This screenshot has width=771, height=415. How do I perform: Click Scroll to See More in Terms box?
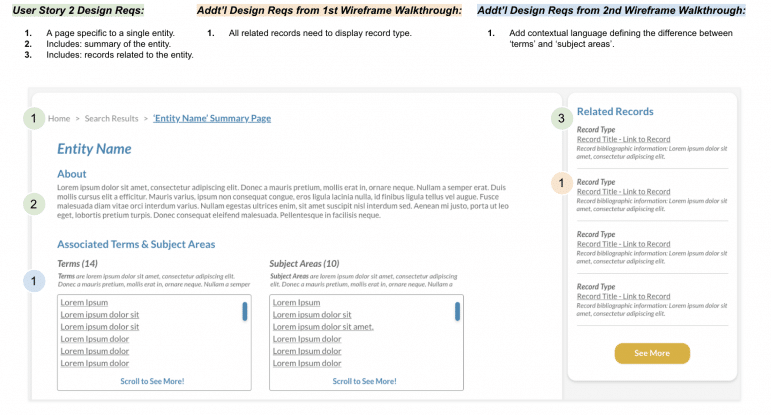[152, 381]
